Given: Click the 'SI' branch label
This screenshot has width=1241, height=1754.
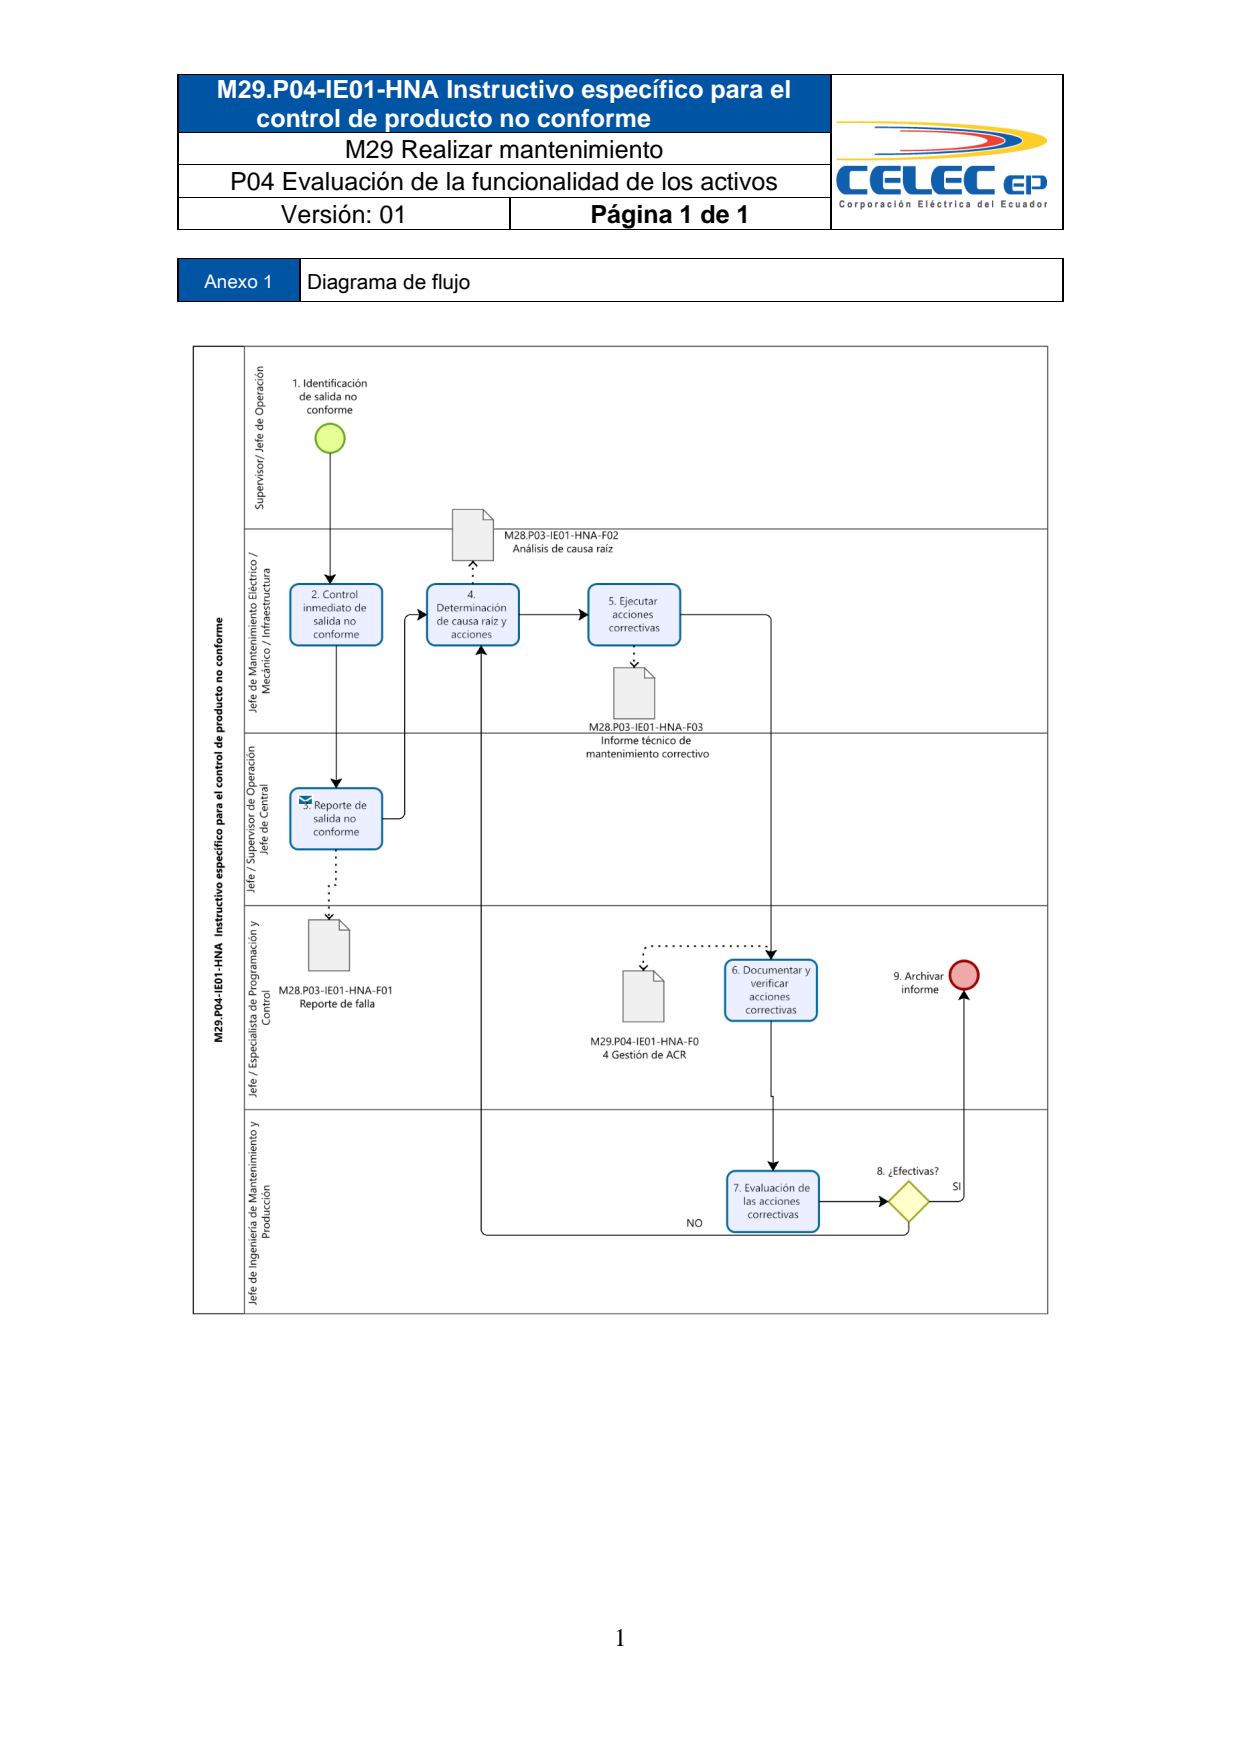Looking at the screenshot, I should tap(957, 1187).
